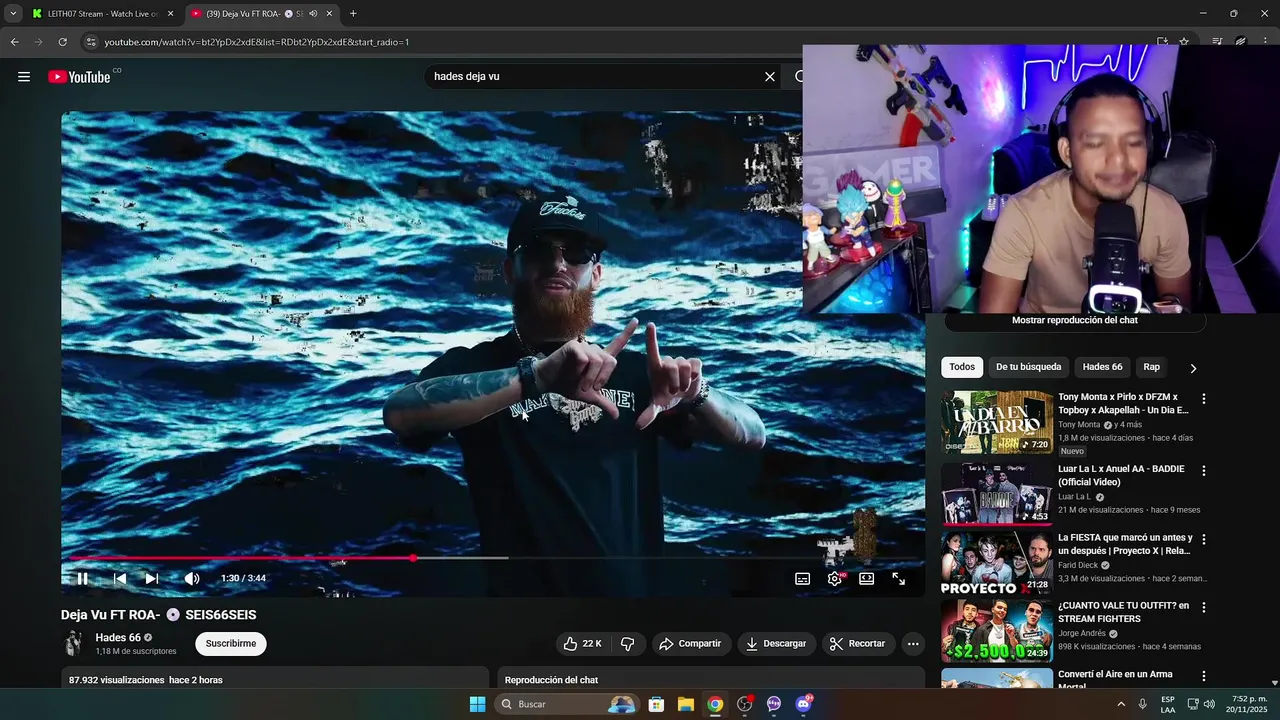The height and width of the screenshot is (720, 1280).
Task: Clip the video with Recortar
Action: [858, 643]
